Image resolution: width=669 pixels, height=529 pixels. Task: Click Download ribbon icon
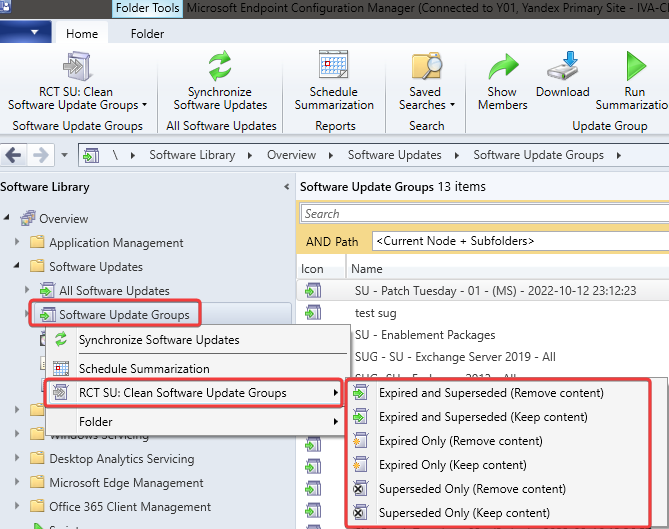click(x=563, y=66)
